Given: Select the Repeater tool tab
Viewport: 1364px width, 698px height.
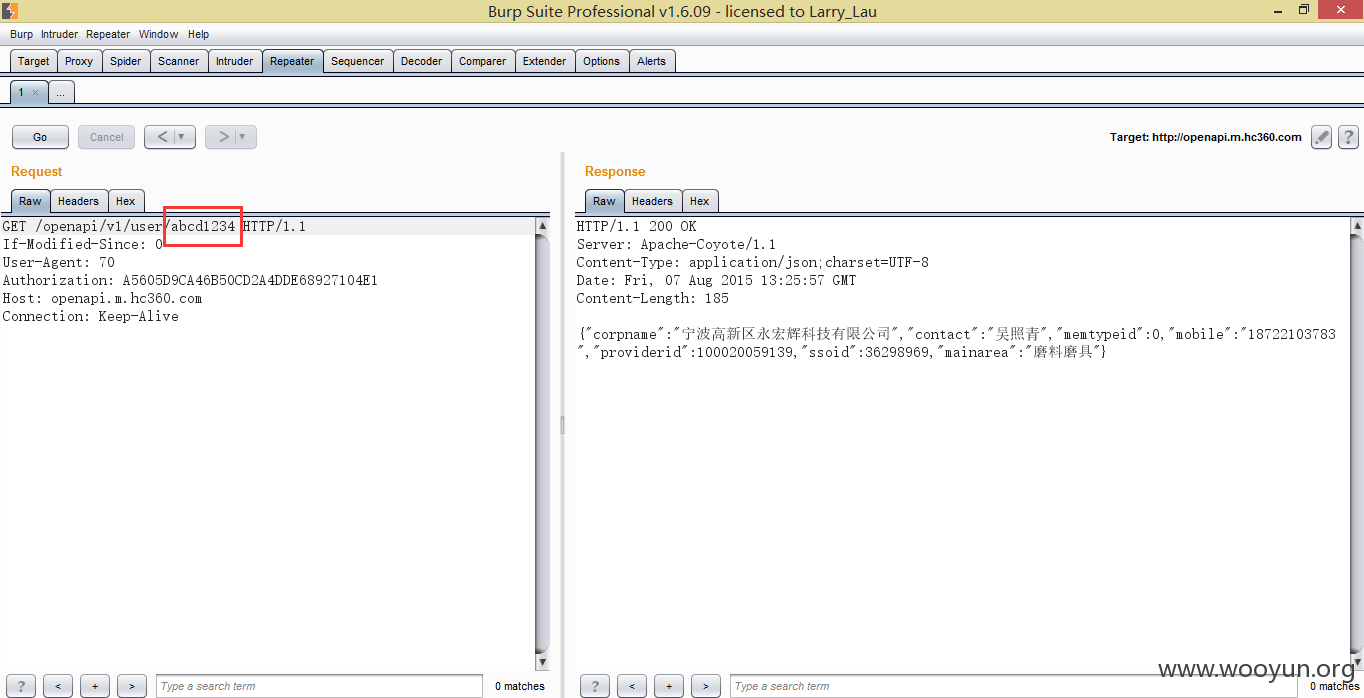Looking at the screenshot, I should [x=292, y=61].
